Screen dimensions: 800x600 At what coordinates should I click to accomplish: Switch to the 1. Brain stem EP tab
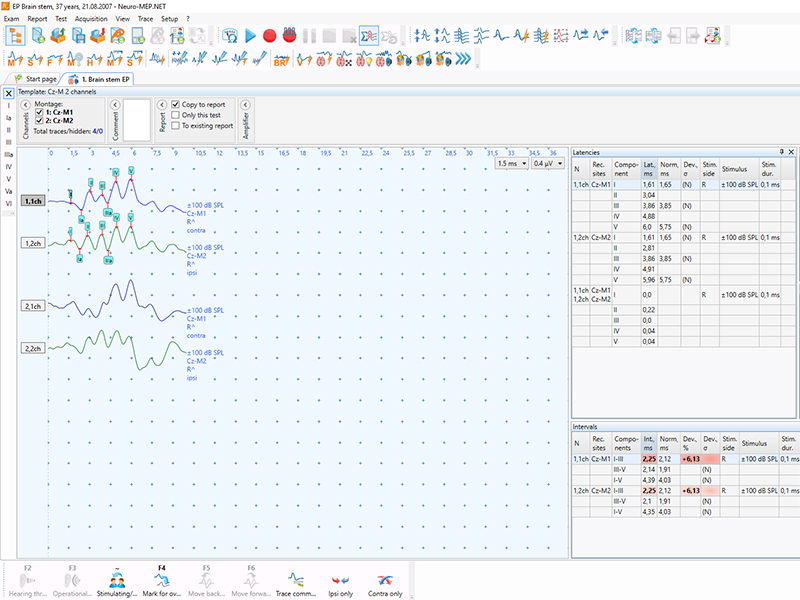coord(100,79)
